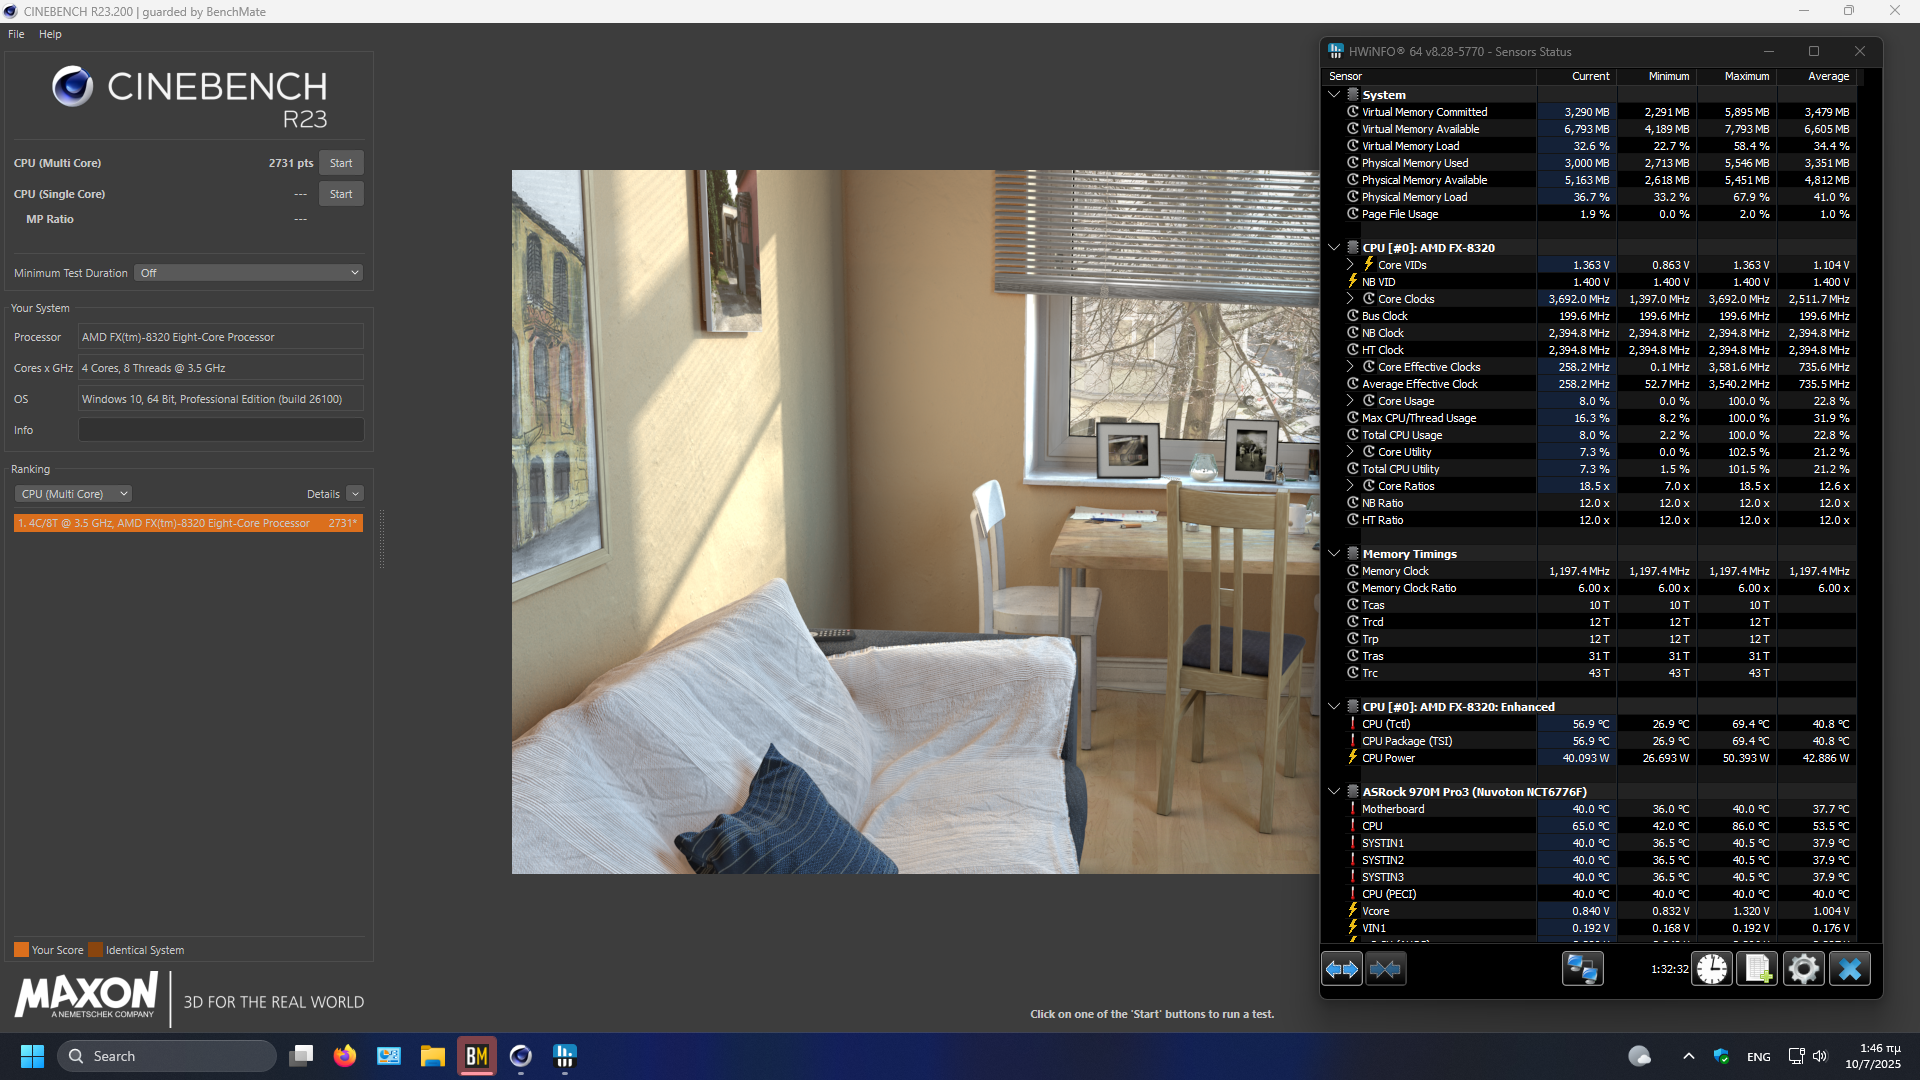Open the Minimum Test Duration dropdown
The height and width of the screenshot is (1080, 1920).
[248, 273]
